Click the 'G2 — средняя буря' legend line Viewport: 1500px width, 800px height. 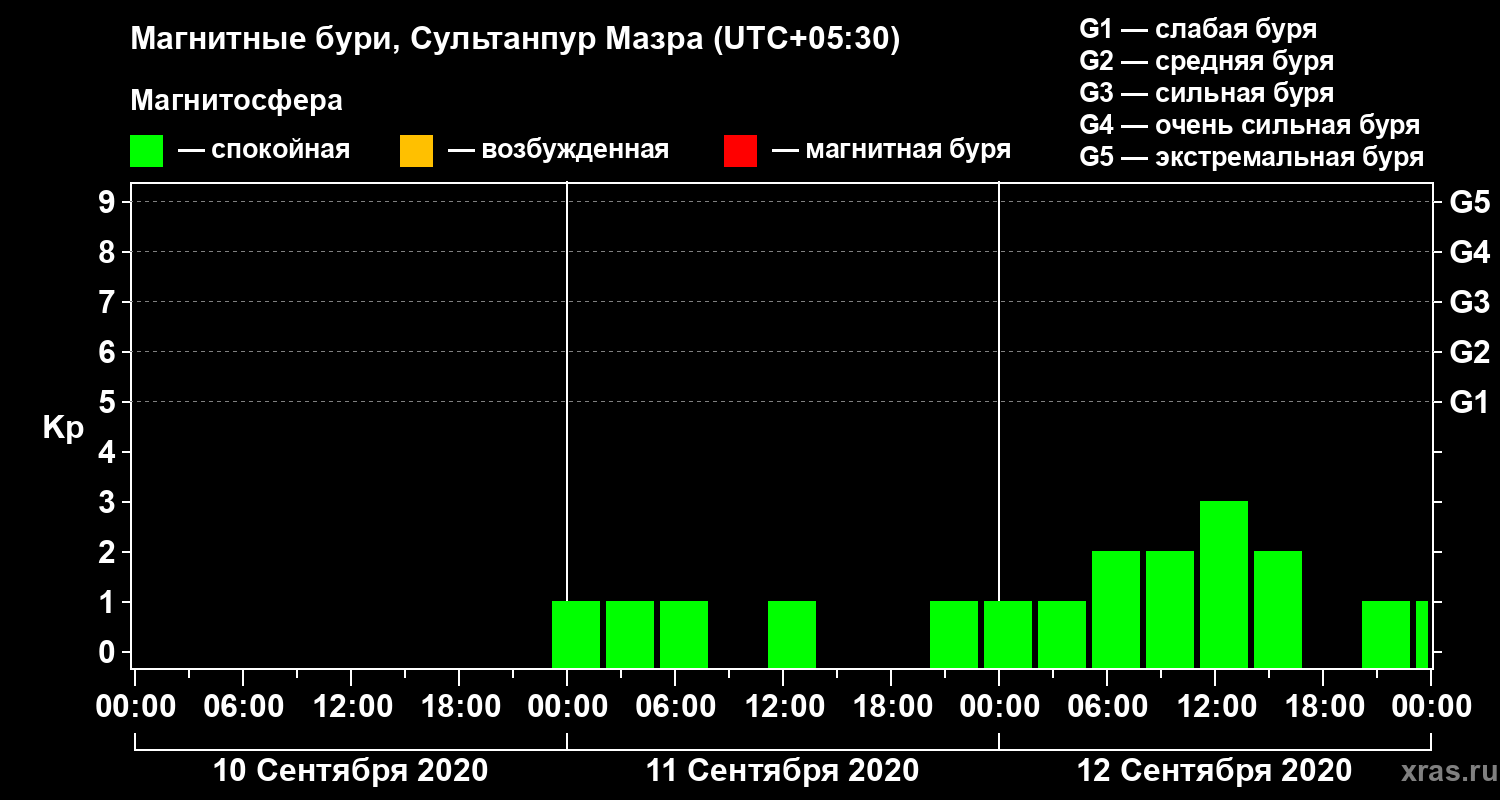click(1207, 61)
